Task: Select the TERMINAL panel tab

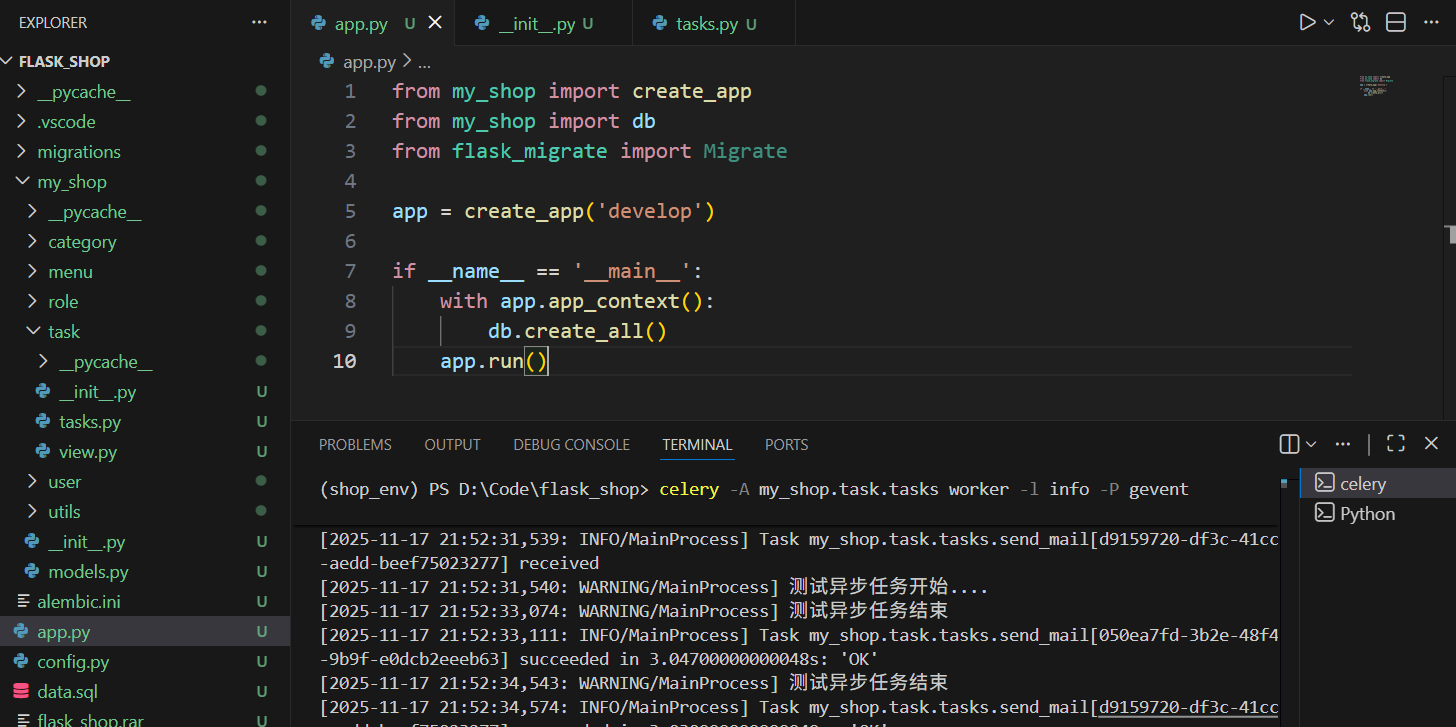Action: click(697, 445)
